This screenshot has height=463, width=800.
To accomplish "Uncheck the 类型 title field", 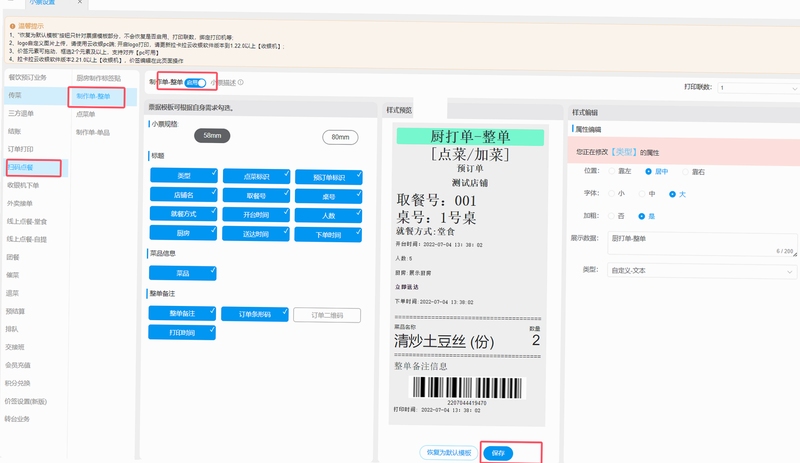I will tap(184, 176).
